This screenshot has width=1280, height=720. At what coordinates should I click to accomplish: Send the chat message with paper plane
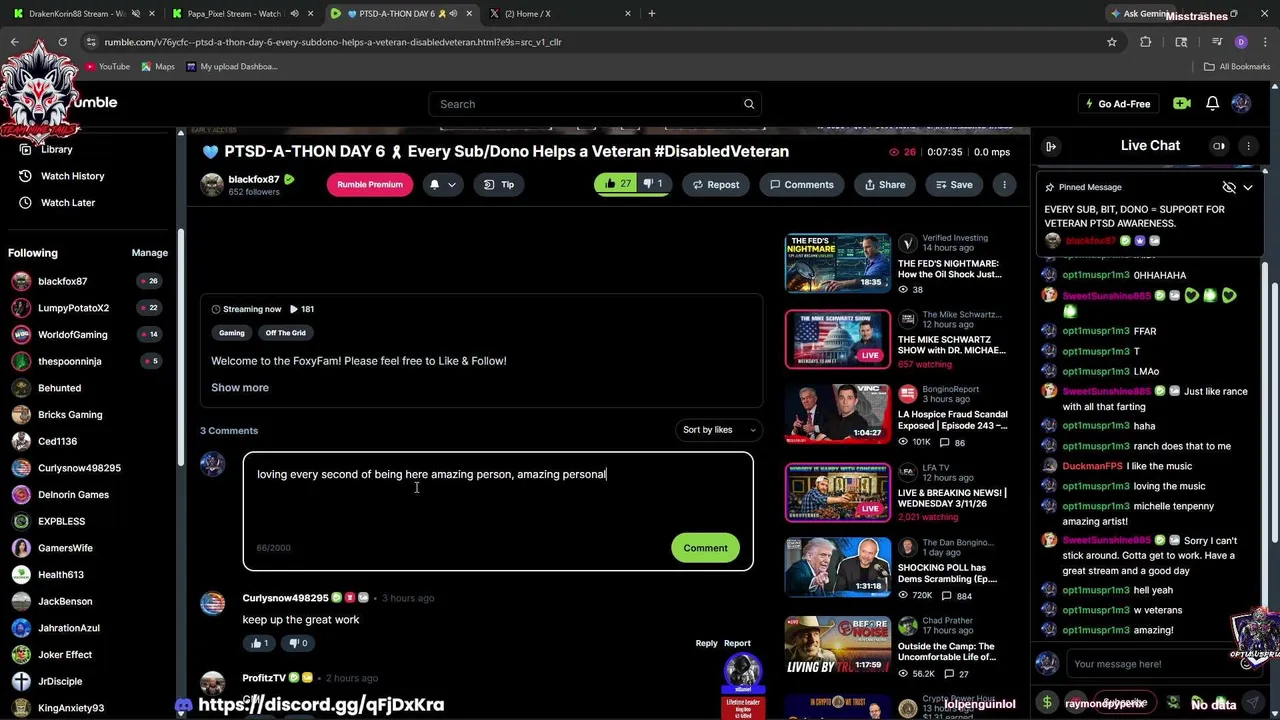1251,703
